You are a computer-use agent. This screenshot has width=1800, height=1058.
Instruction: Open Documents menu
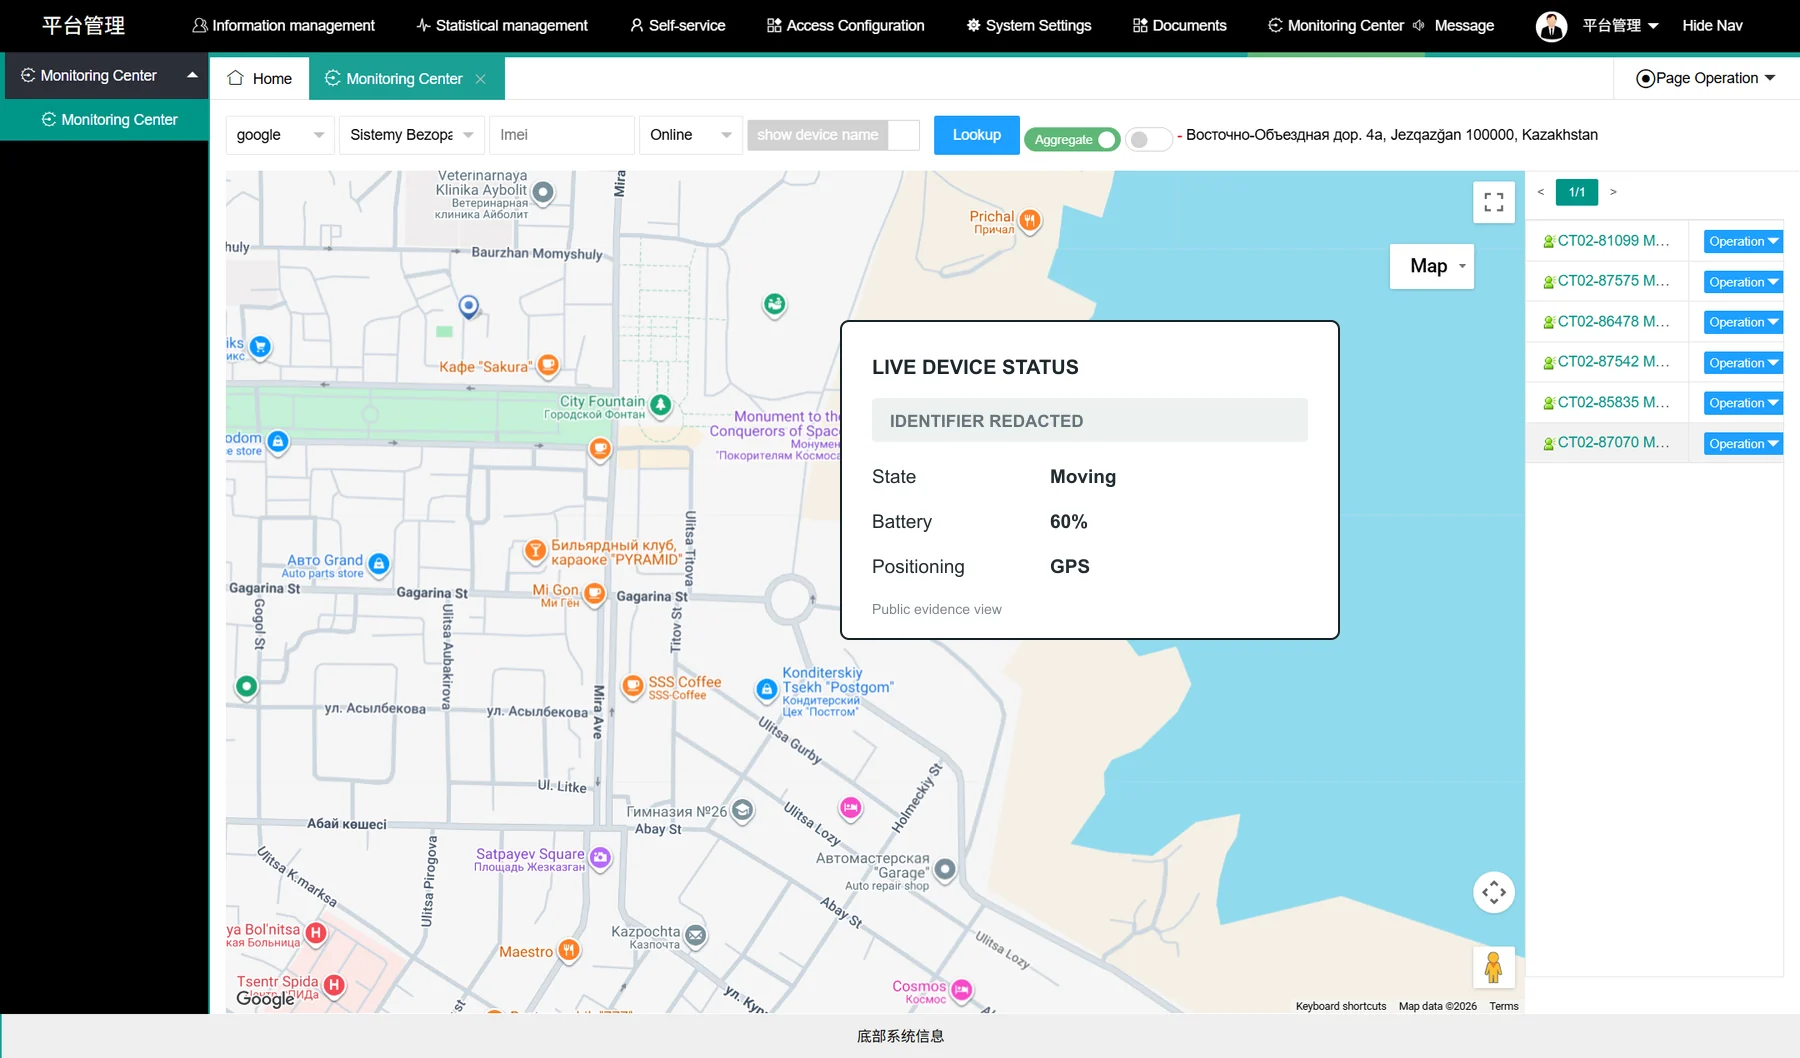1179,25
